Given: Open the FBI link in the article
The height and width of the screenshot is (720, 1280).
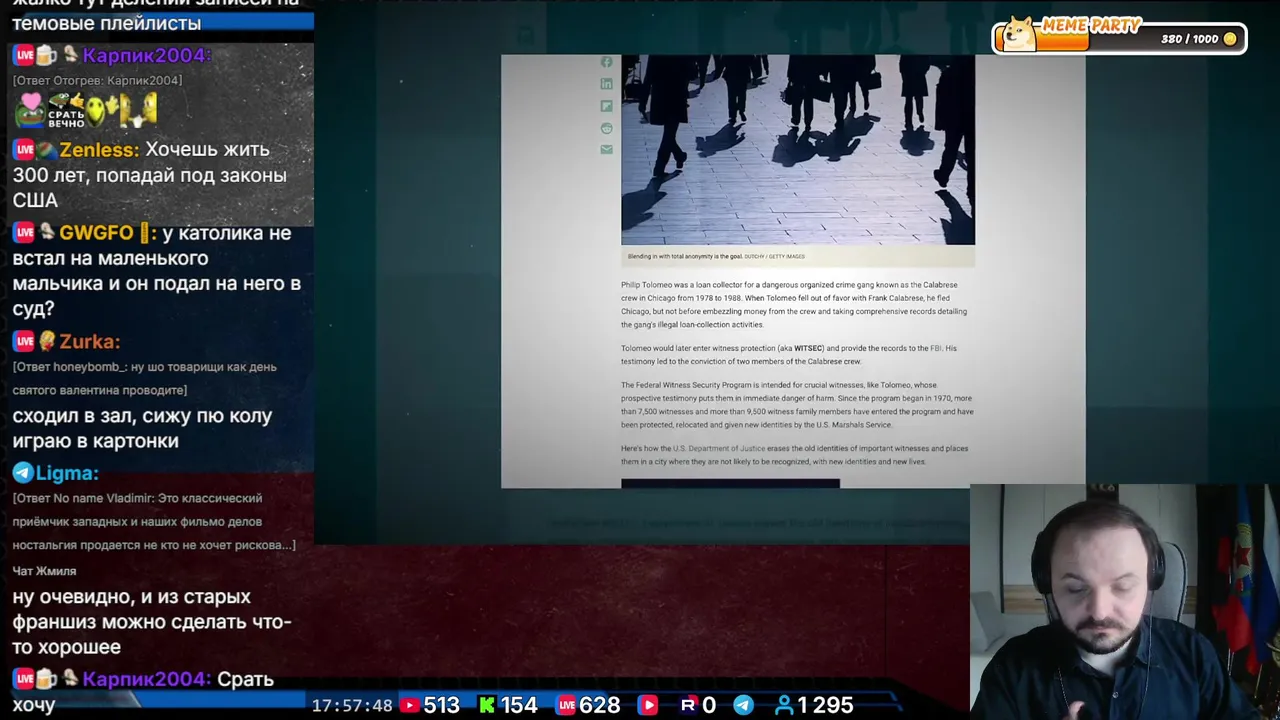Looking at the screenshot, I should pyautogui.click(x=936, y=348).
